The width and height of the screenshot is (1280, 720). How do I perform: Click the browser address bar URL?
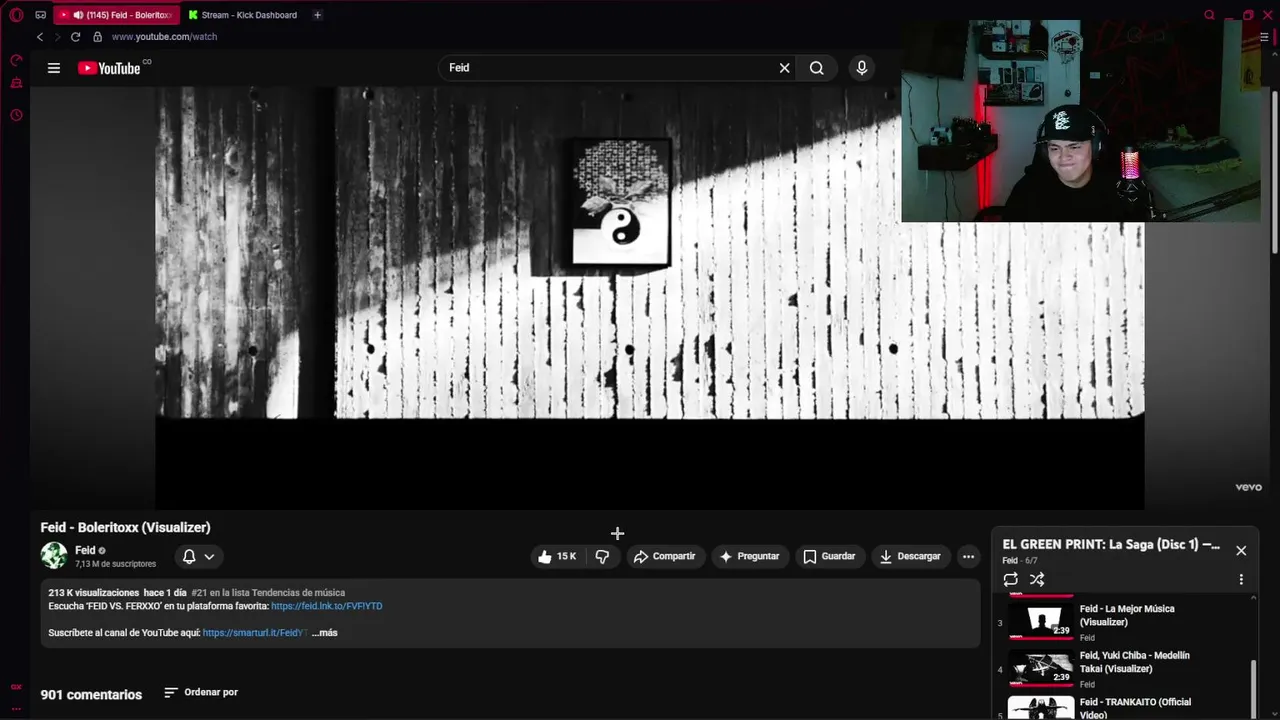pos(164,37)
